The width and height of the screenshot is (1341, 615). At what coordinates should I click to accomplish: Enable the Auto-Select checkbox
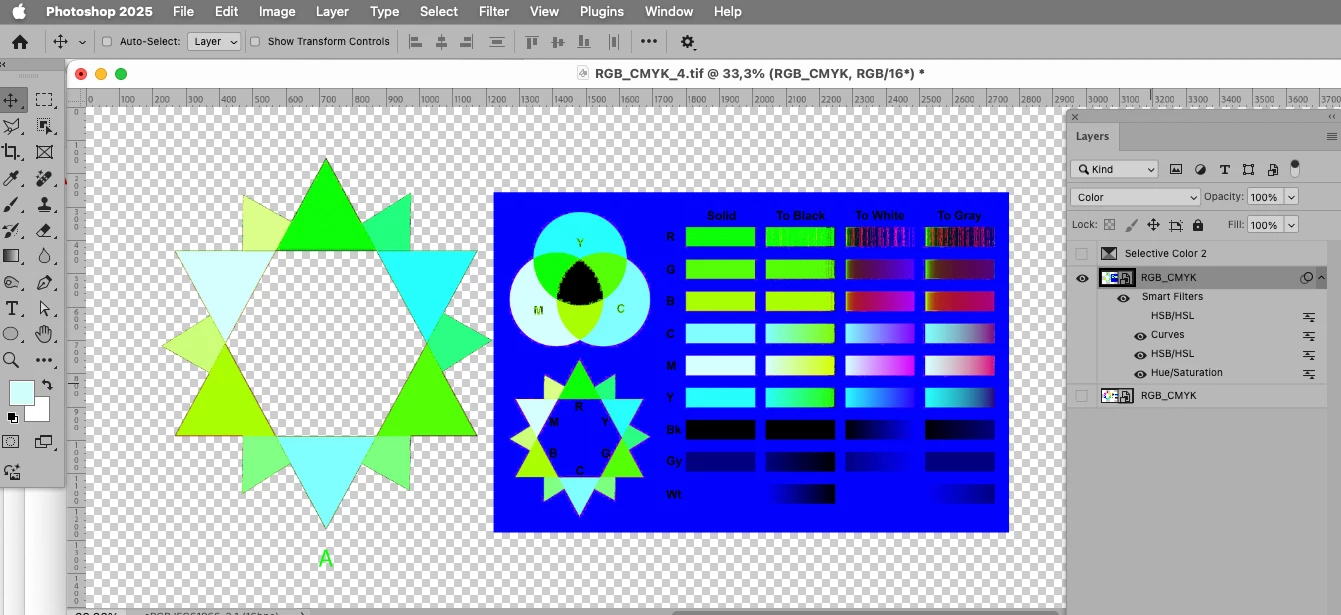point(107,42)
